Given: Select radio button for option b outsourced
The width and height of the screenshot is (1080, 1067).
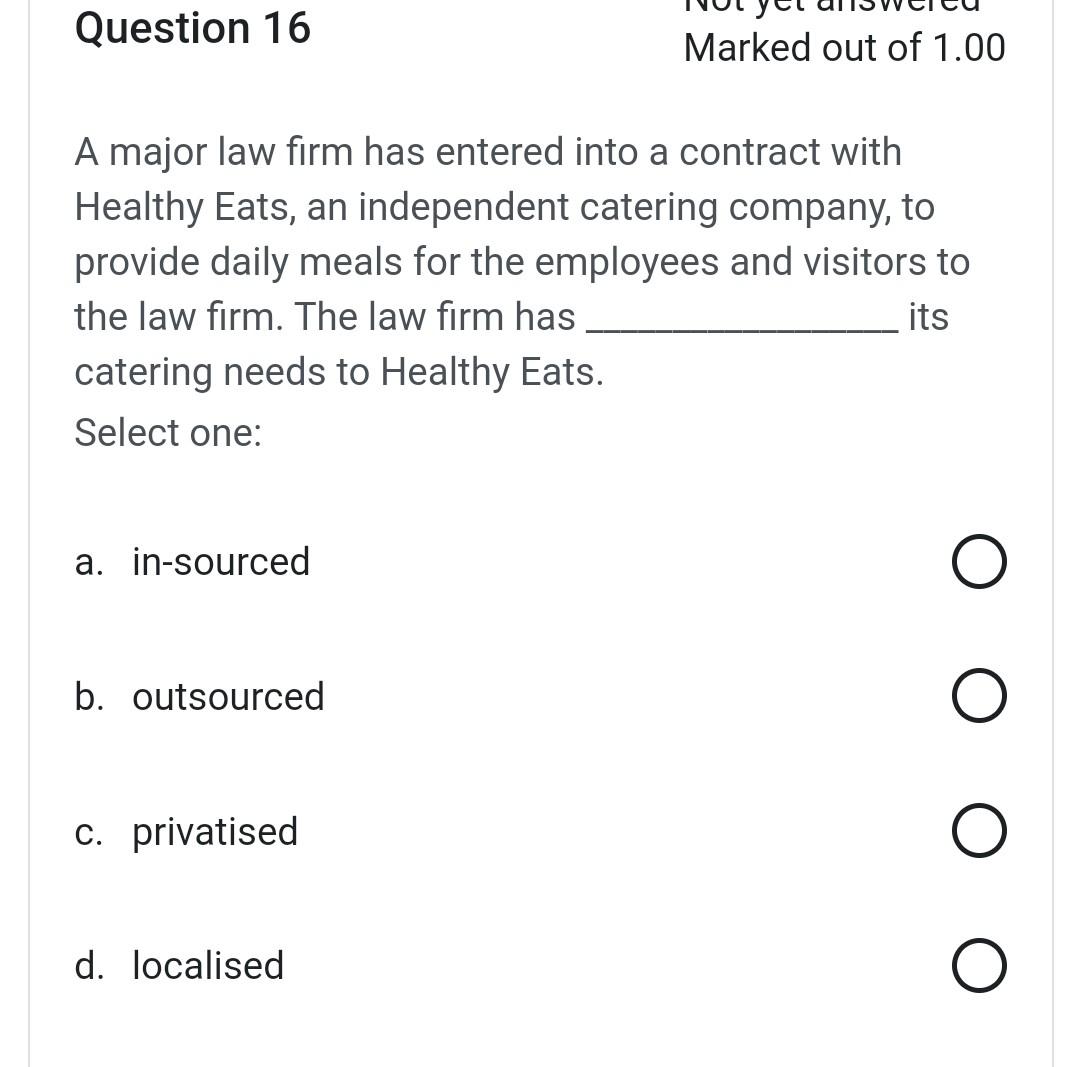Looking at the screenshot, I should point(978,695).
